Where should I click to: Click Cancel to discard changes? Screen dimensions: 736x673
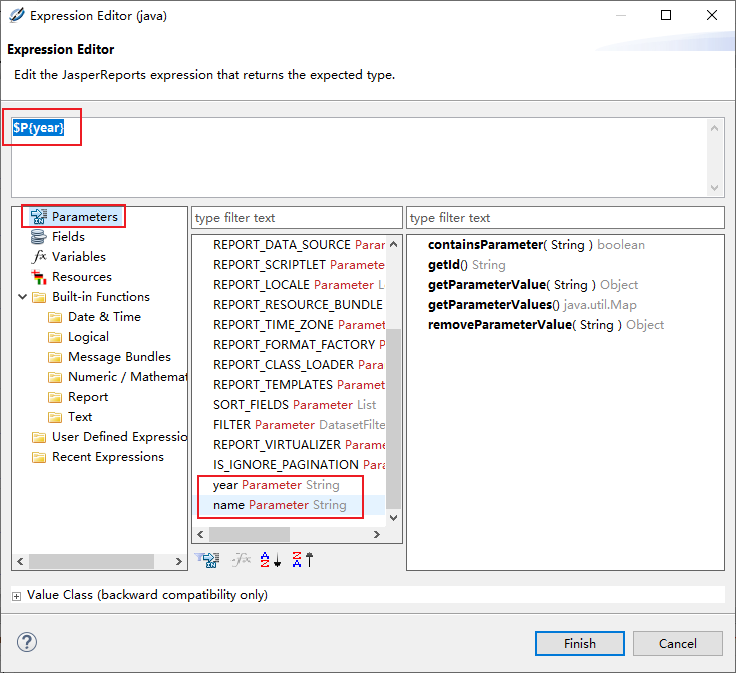point(677,643)
